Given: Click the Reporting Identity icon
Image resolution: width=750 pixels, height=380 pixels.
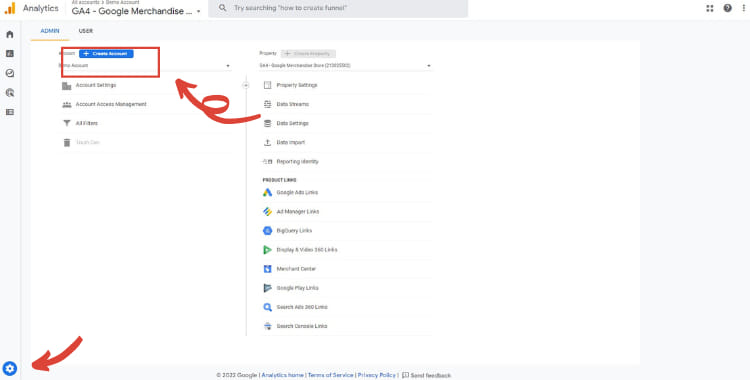Looking at the screenshot, I should 267,162.
